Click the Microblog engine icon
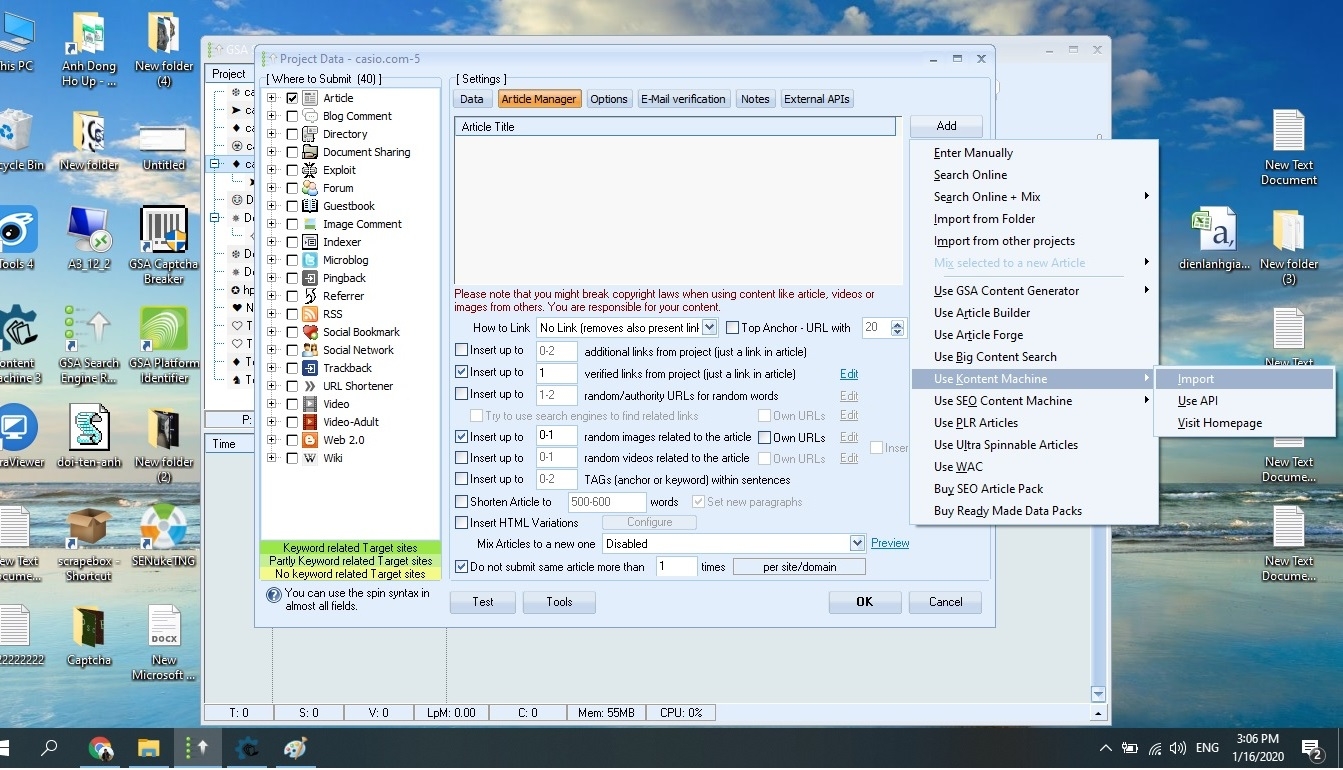 [x=310, y=260]
